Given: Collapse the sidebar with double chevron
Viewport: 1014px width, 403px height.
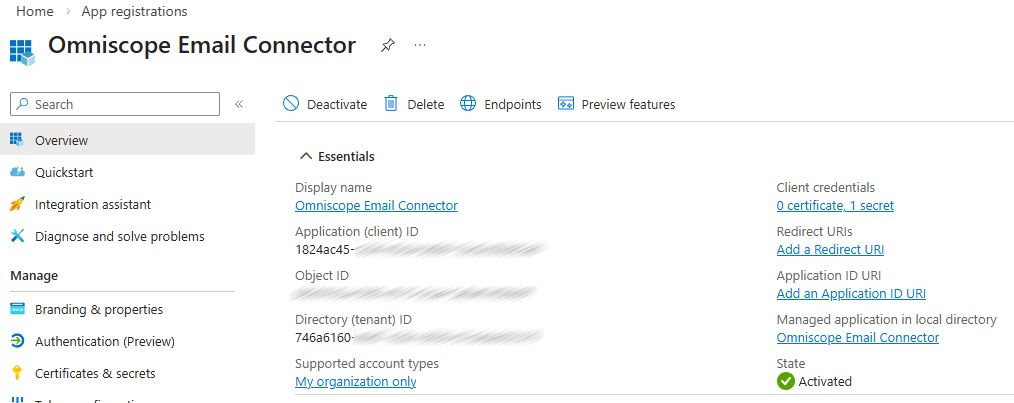Looking at the screenshot, I should click(x=239, y=104).
